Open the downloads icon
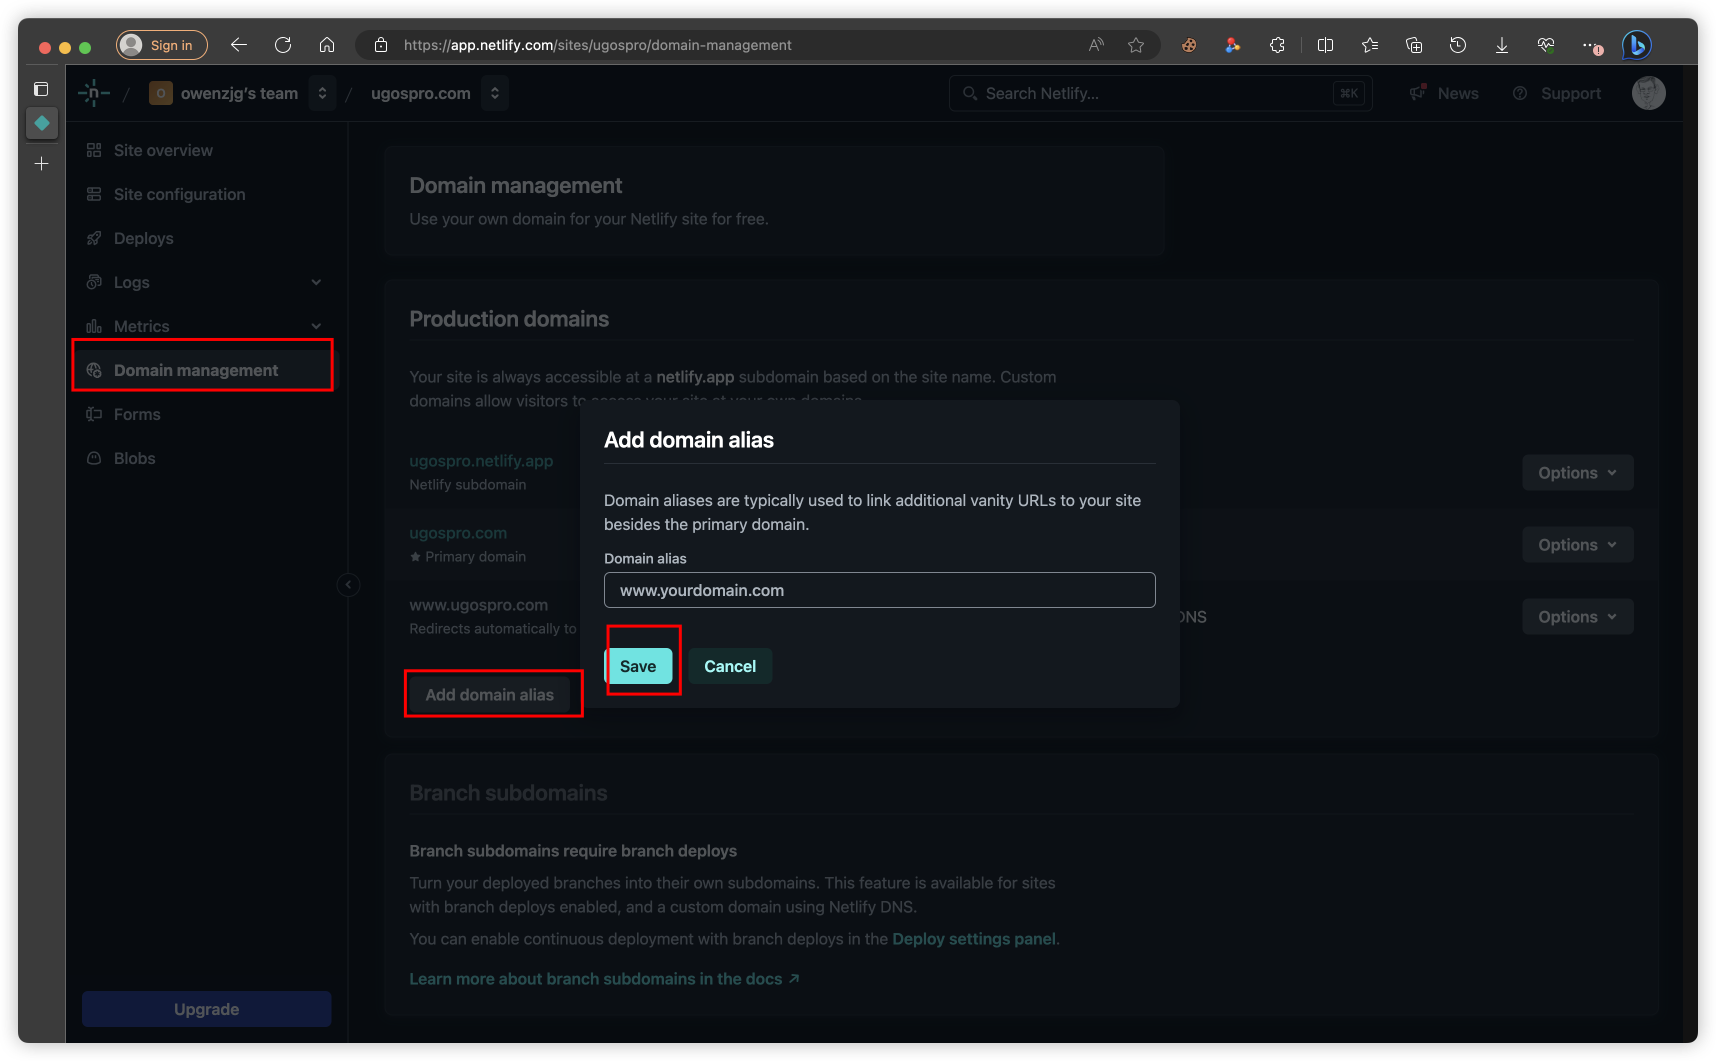 [1502, 45]
